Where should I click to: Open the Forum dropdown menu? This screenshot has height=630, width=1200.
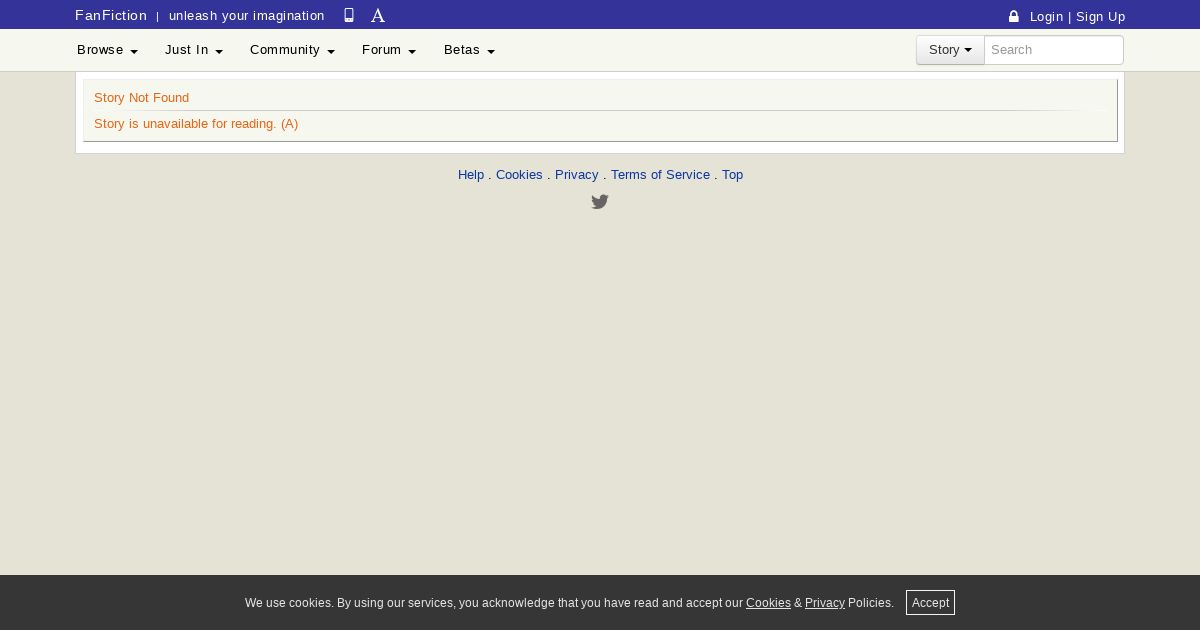389,50
